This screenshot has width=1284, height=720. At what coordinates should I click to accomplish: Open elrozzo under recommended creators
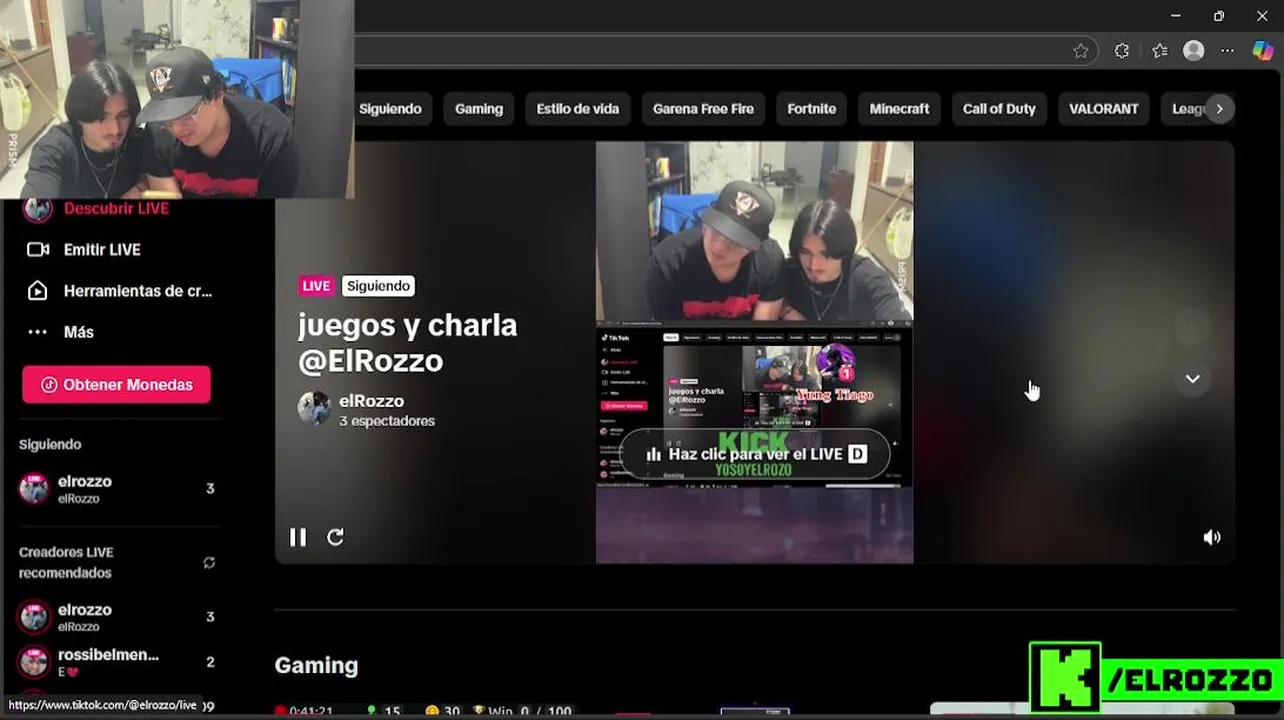coord(116,617)
